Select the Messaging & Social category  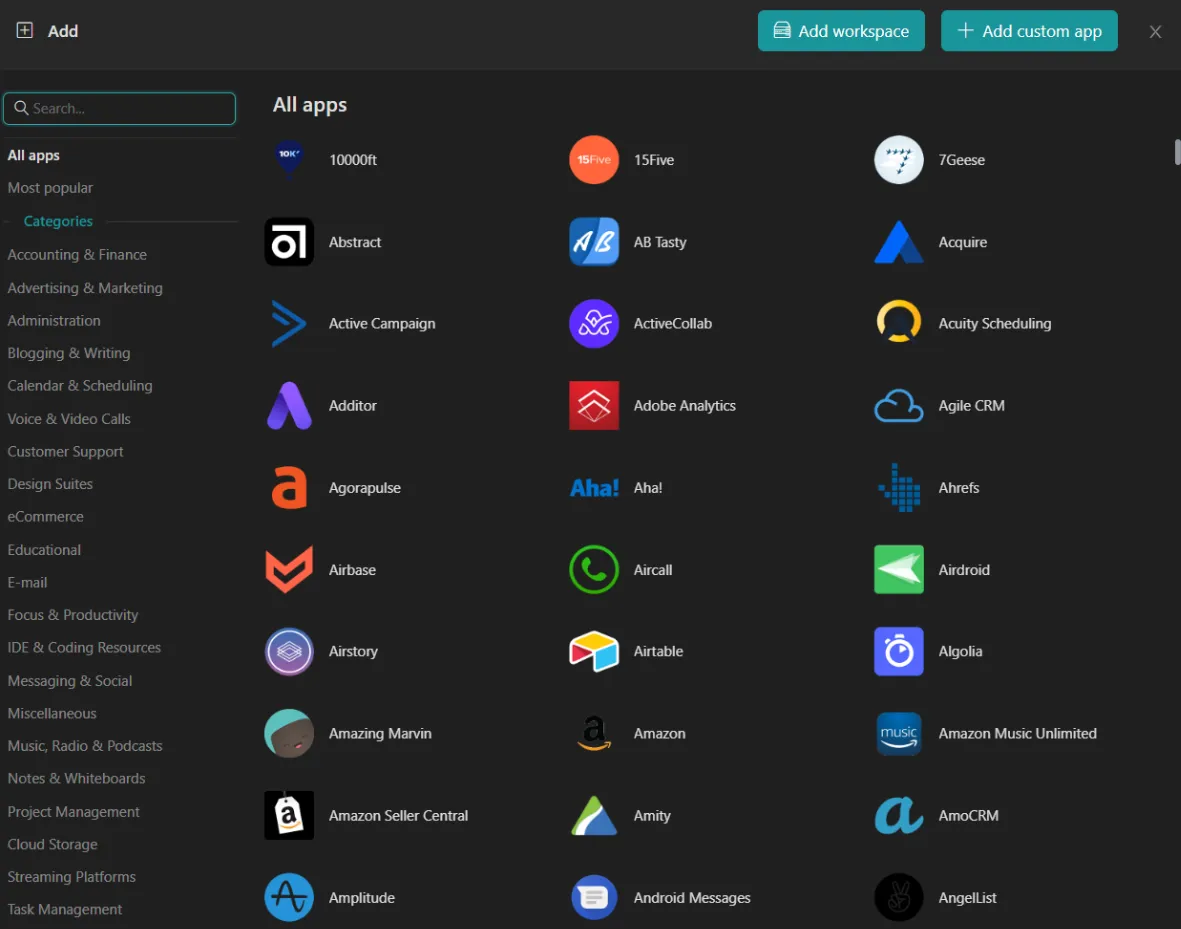click(70, 680)
